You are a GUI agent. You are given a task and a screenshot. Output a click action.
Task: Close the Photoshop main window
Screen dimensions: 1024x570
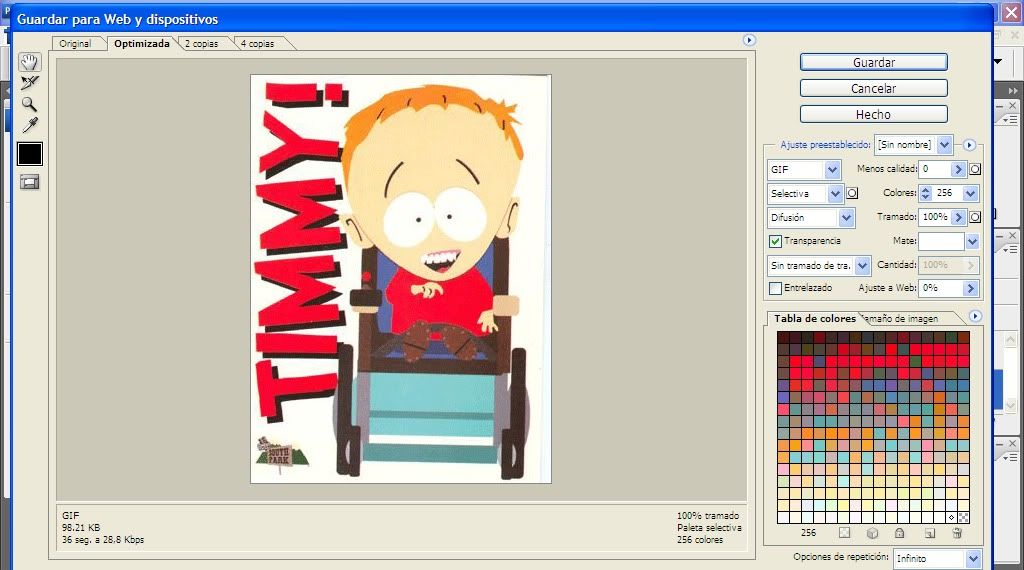tap(1012, 12)
